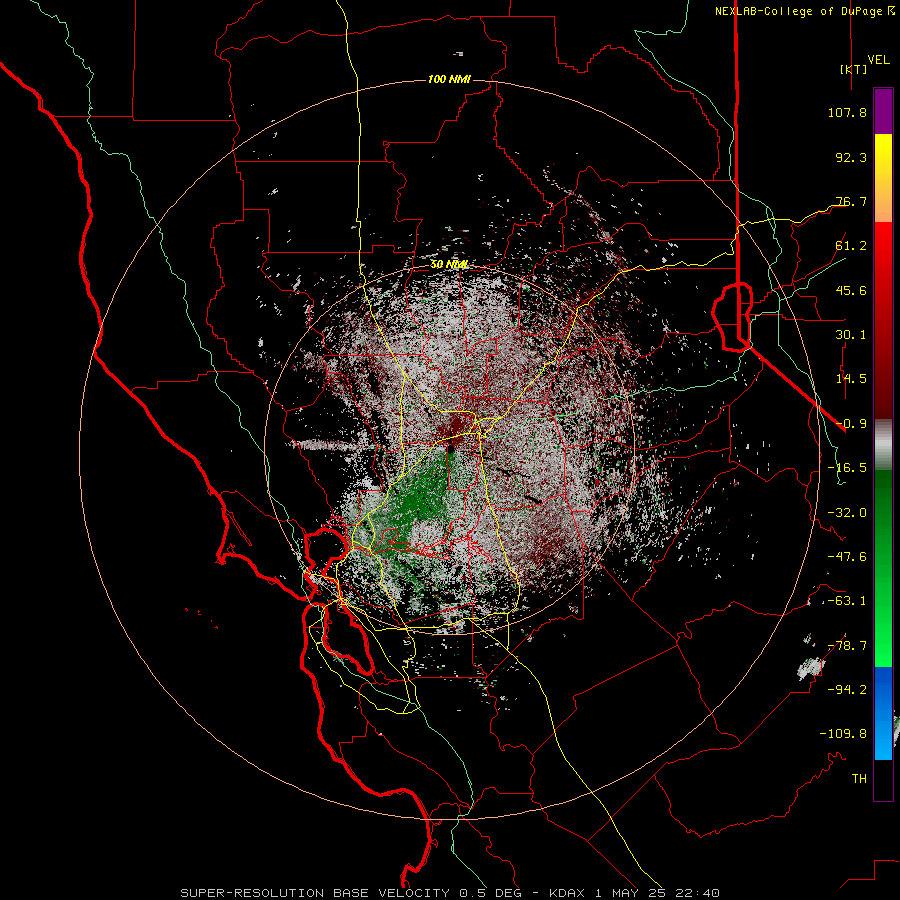Click the 100 NMI range ring label
The height and width of the screenshot is (900, 900).
click(x=449, y=79)
